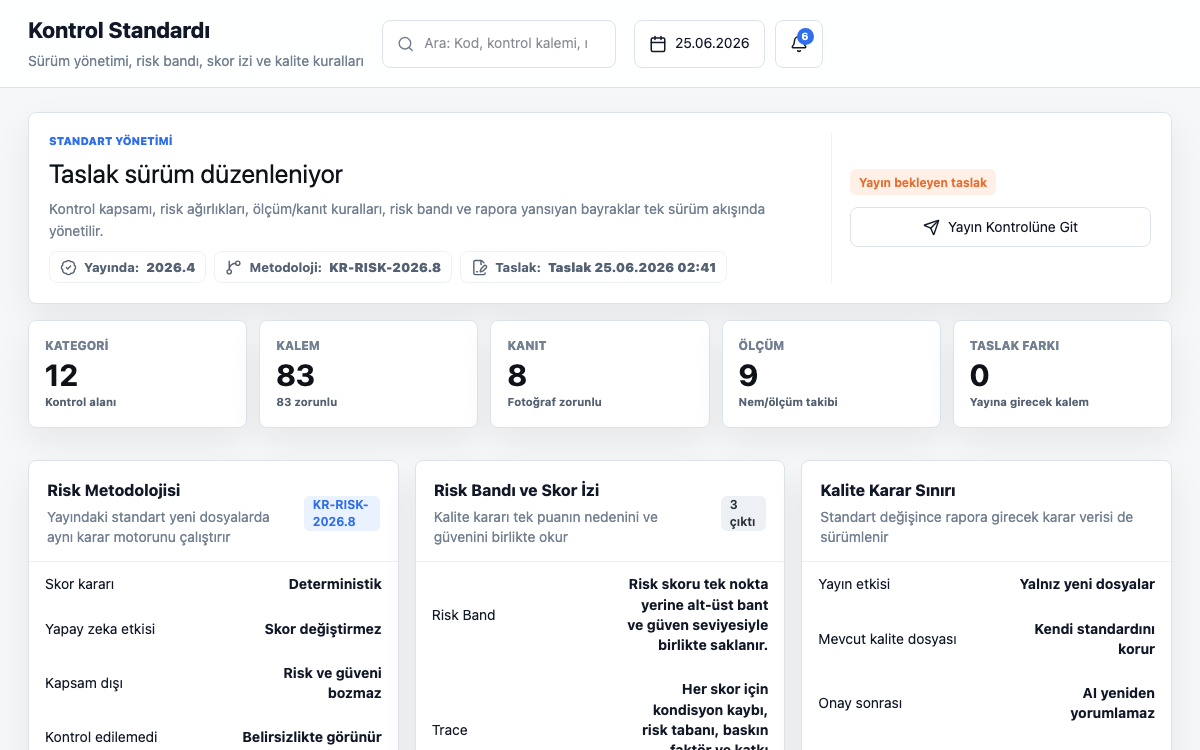Click the 3 çıktı badge

pos(743,513)
